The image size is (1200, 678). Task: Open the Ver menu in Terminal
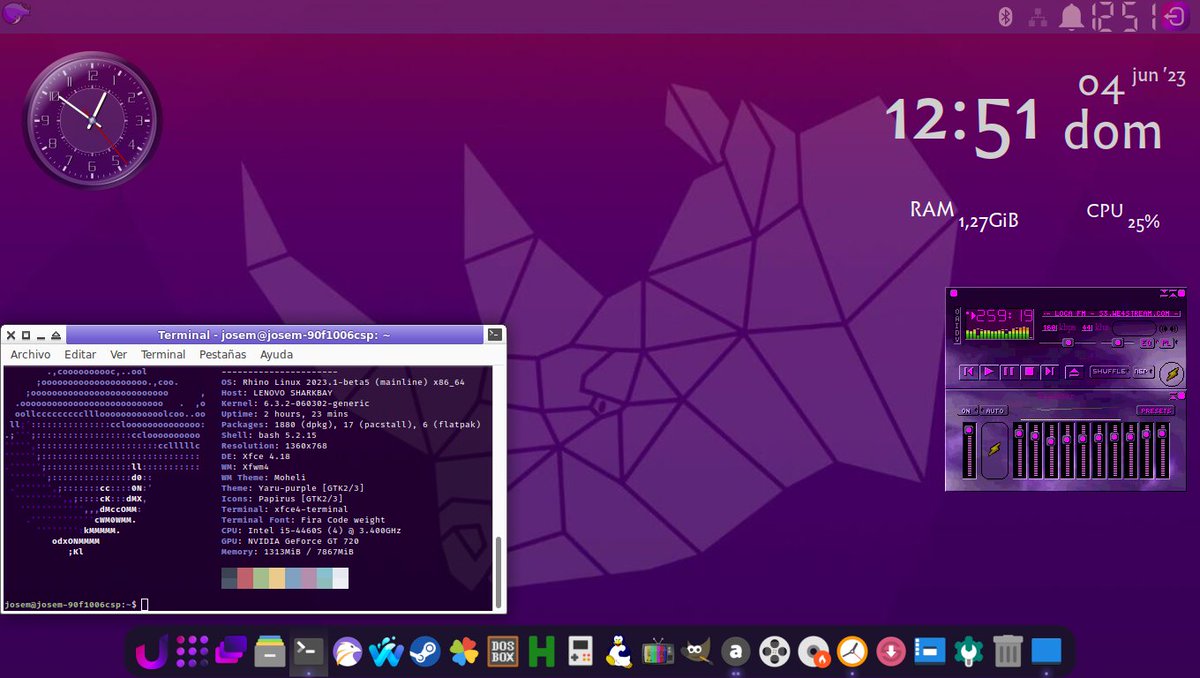pos(118,354)
